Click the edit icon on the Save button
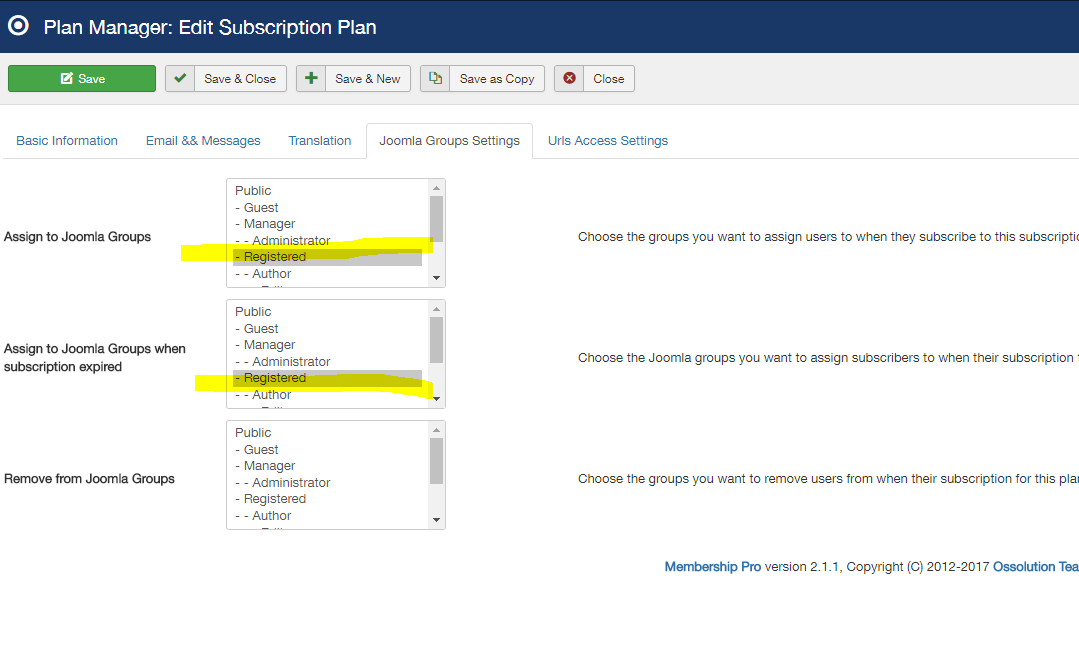 click(x=67, y=78)
